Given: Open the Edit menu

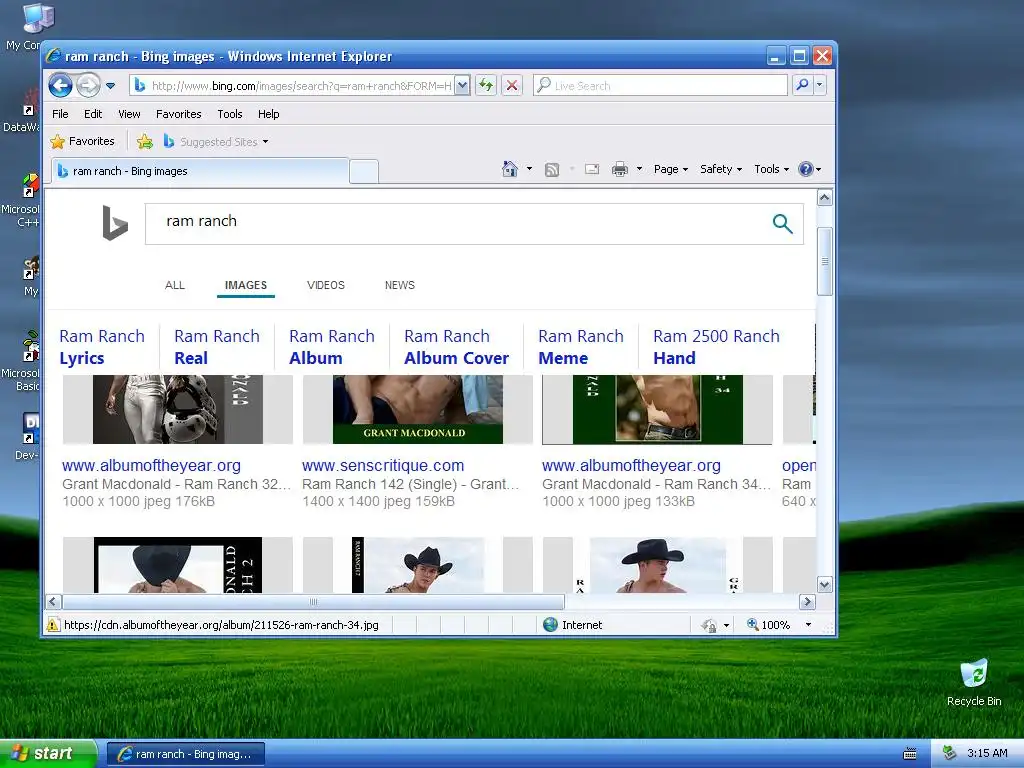Looking at the screenshot, I should point(93,114).
